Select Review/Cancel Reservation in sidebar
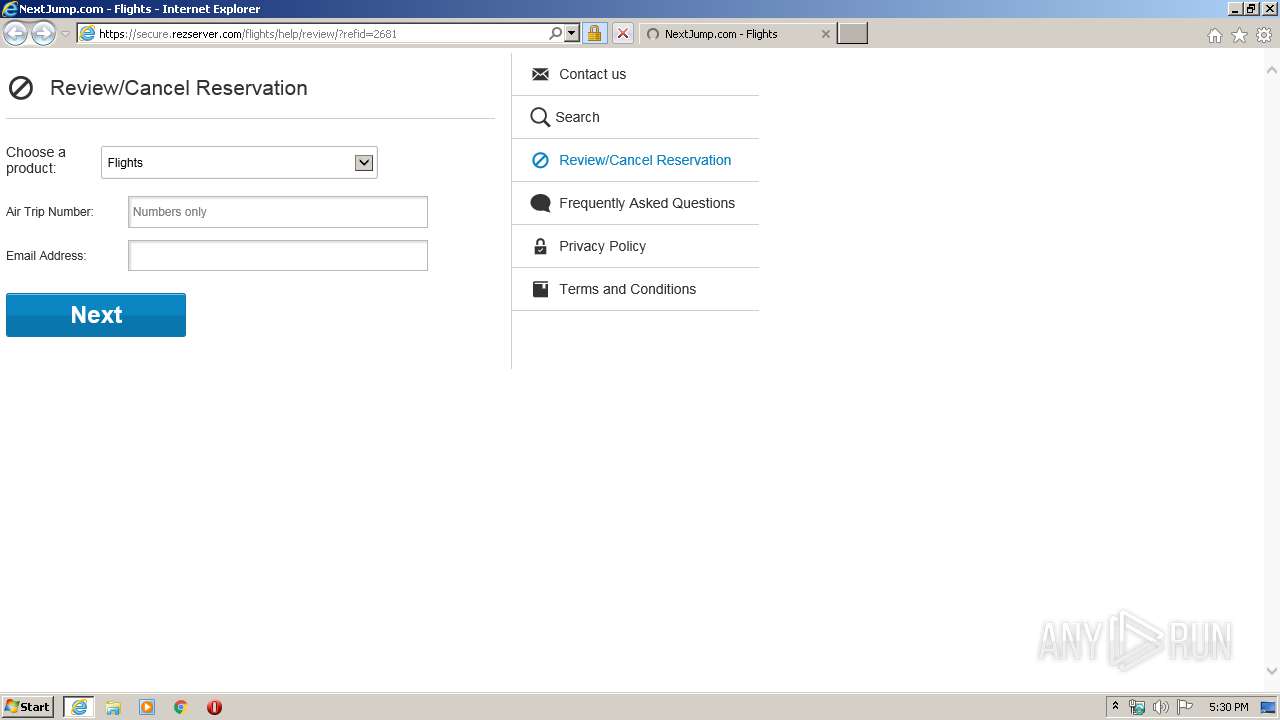 [645, 160]
